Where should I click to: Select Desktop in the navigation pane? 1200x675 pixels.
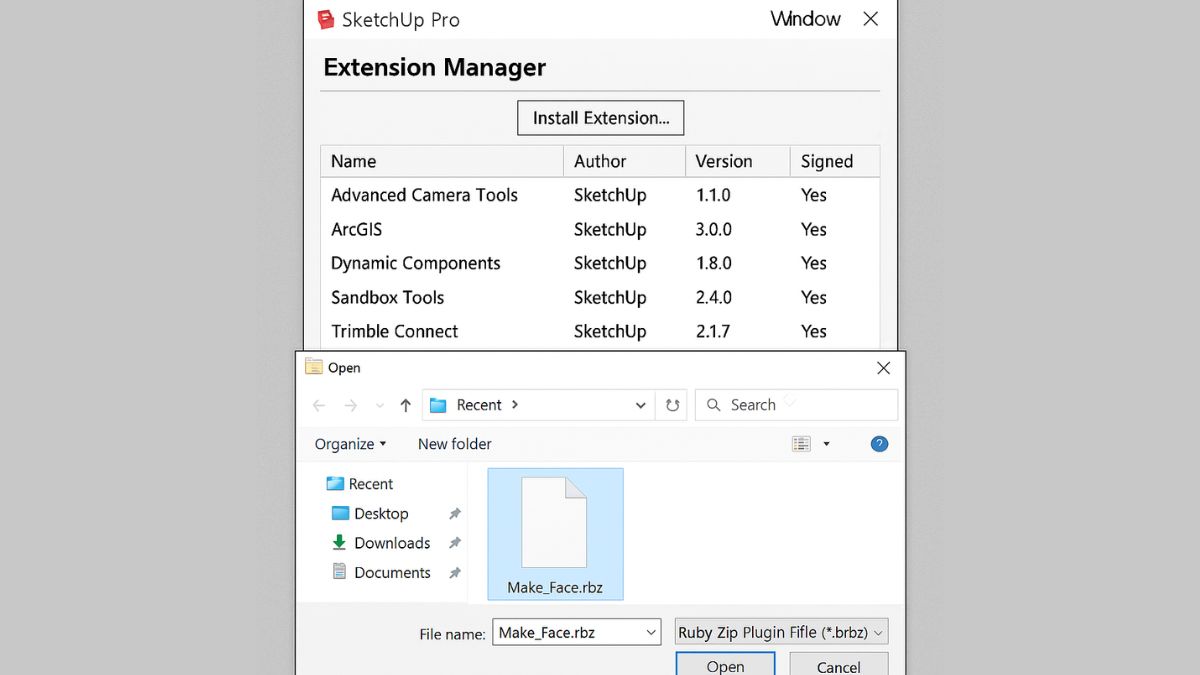point(370,514)
